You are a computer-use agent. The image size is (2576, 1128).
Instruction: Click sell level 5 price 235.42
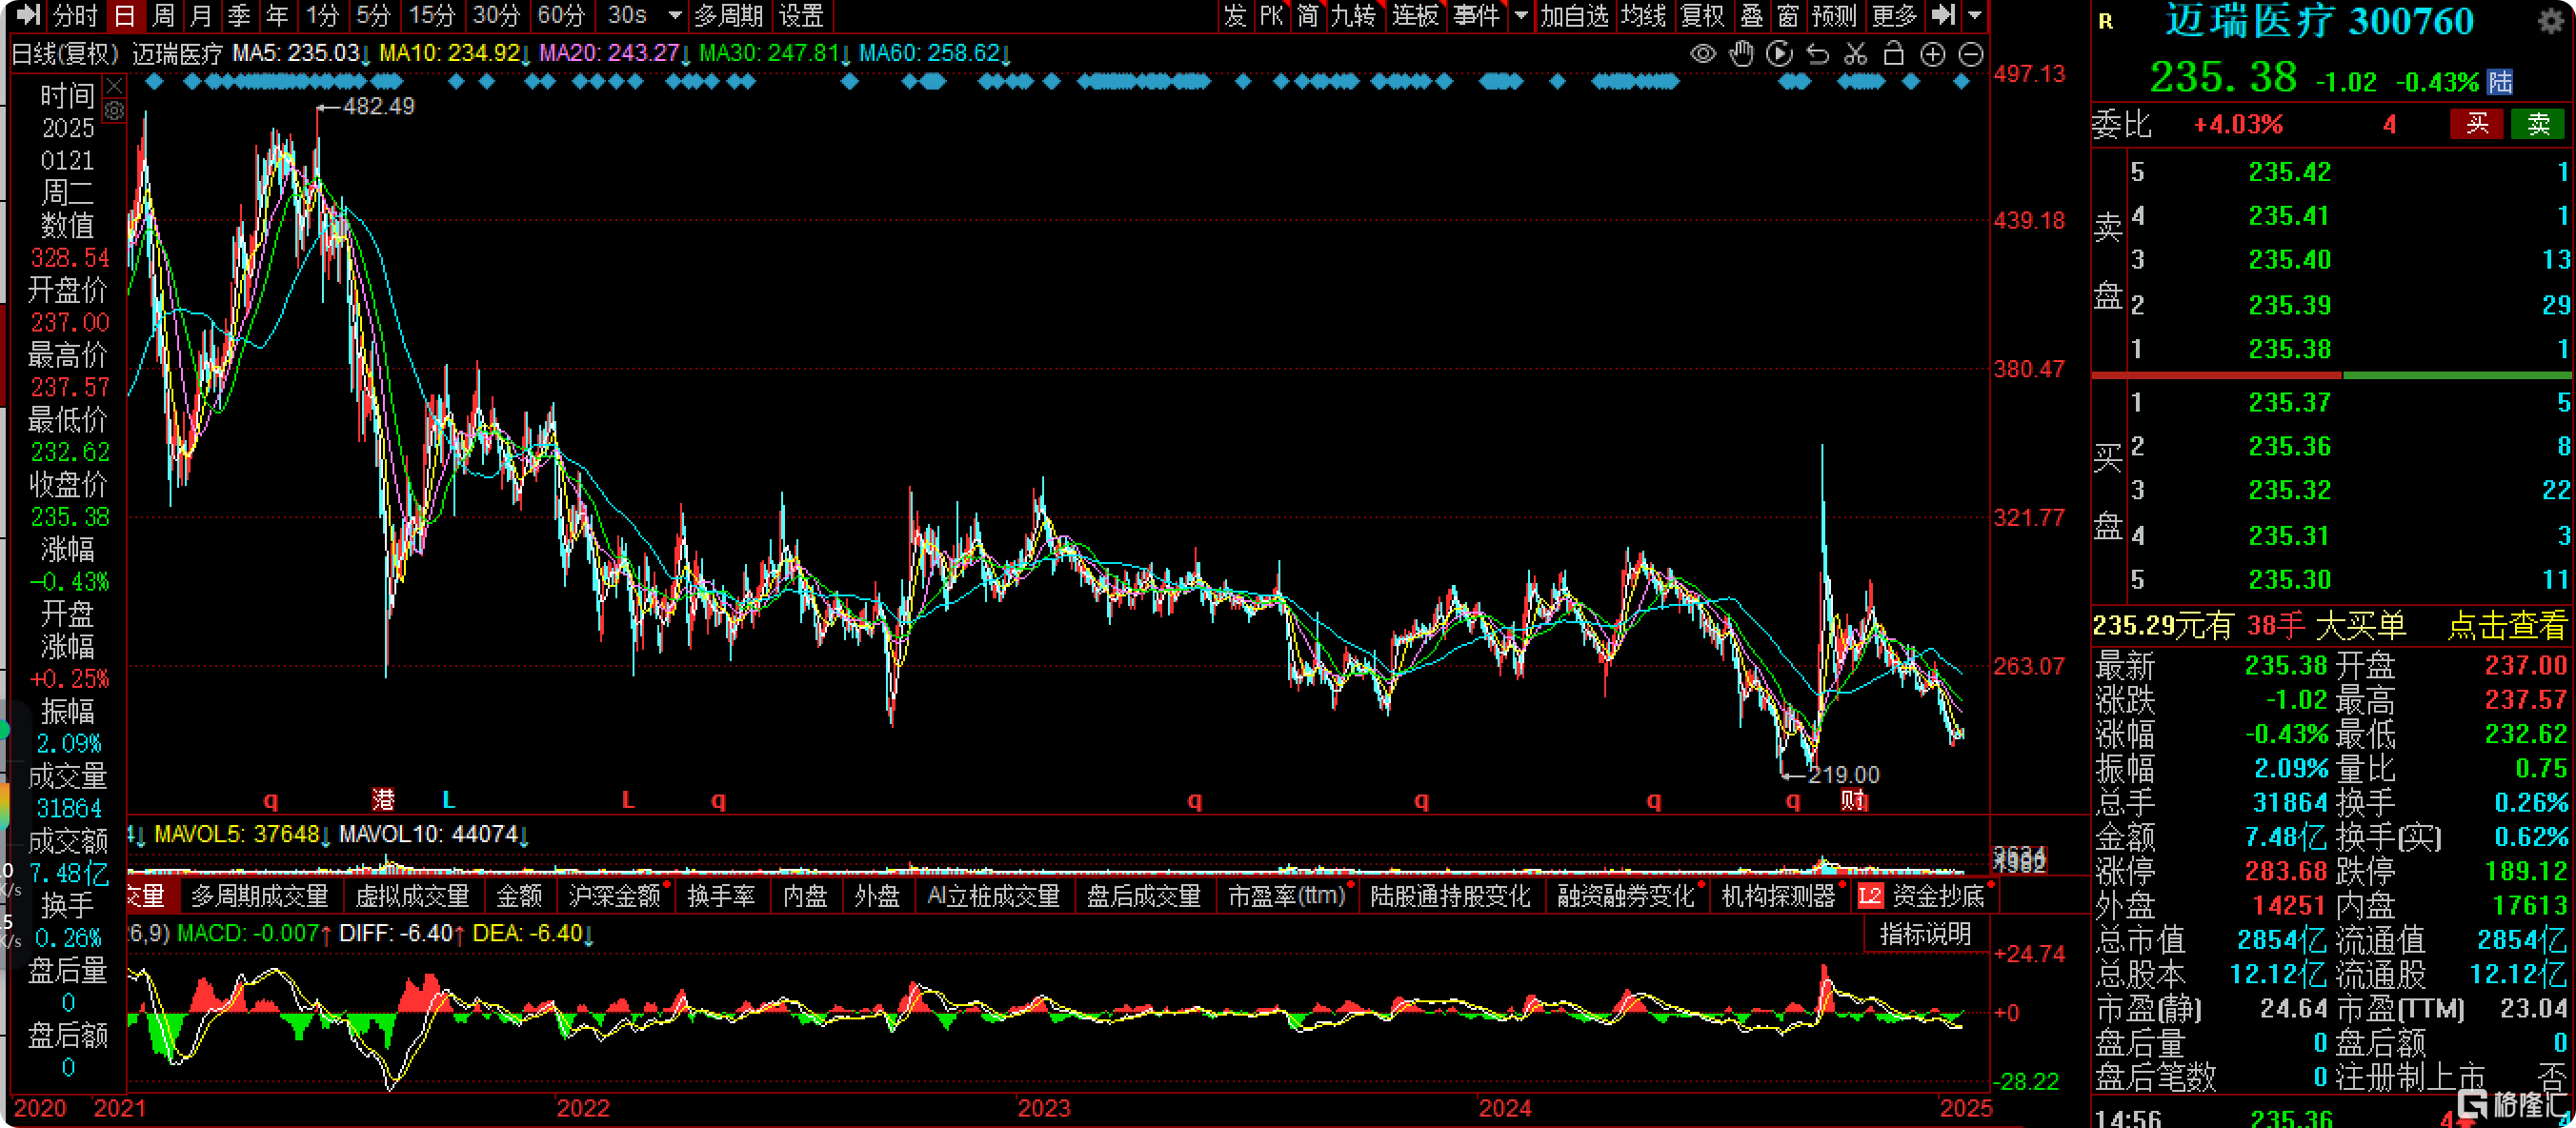pos(2289,172)
